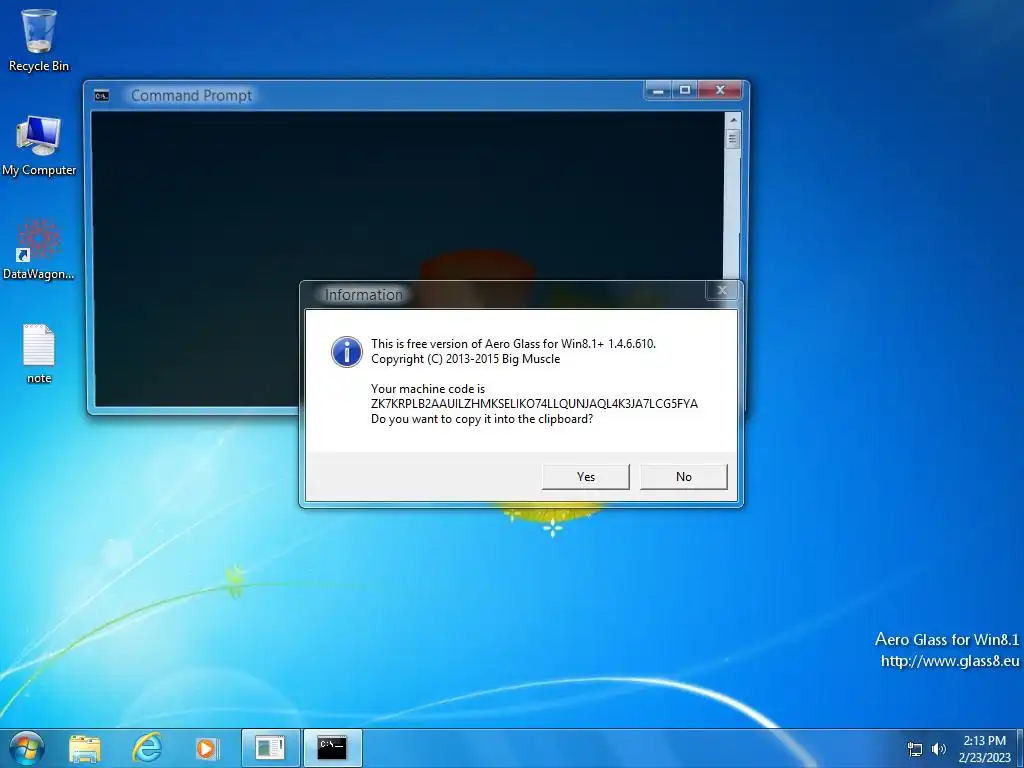
Task: Select the Recycle Bin desktop icon
Action: [39, 40]
